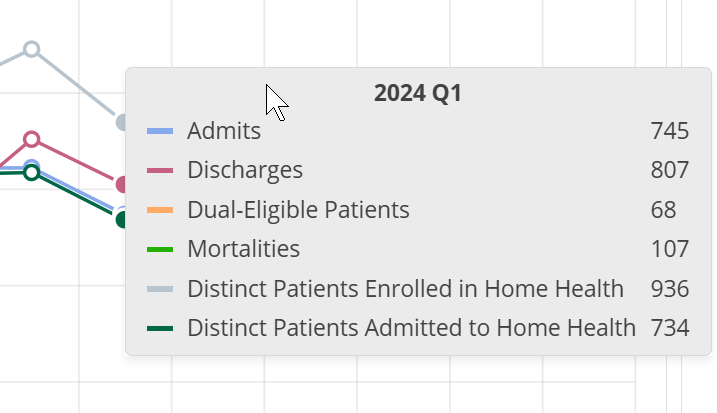
Task: Select the Dual-Eligible Patients label
Action: (x=298, y=210)
